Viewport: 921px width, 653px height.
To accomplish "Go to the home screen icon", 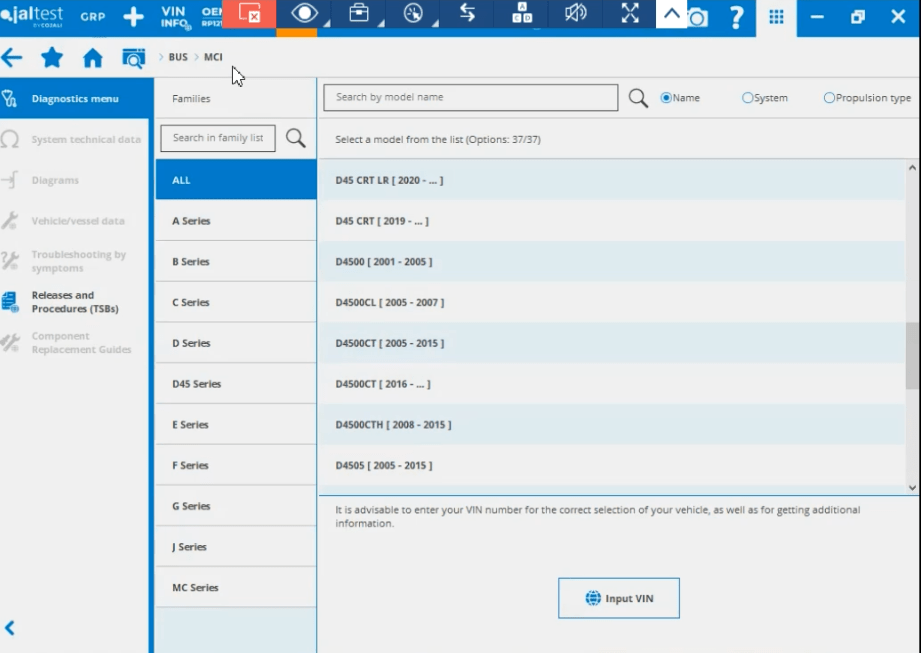I will click(x=93, y=58).
